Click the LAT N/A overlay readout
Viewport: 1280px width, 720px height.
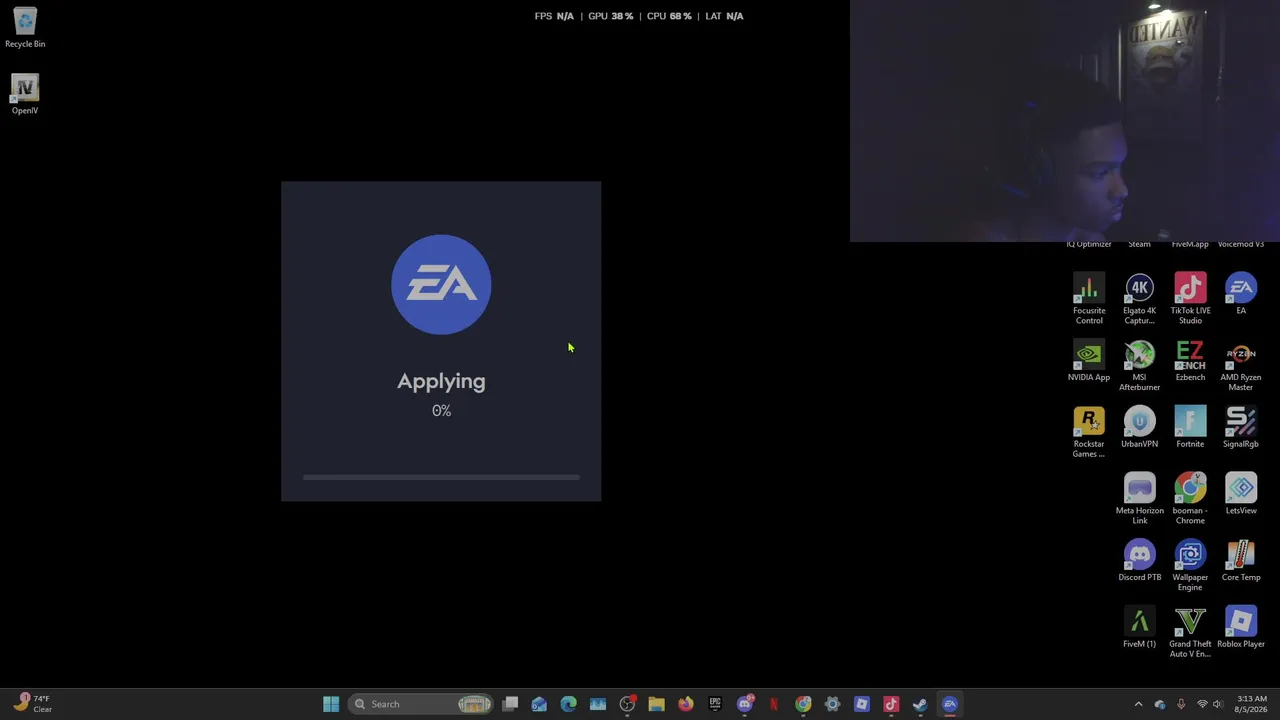pos(724,16)
